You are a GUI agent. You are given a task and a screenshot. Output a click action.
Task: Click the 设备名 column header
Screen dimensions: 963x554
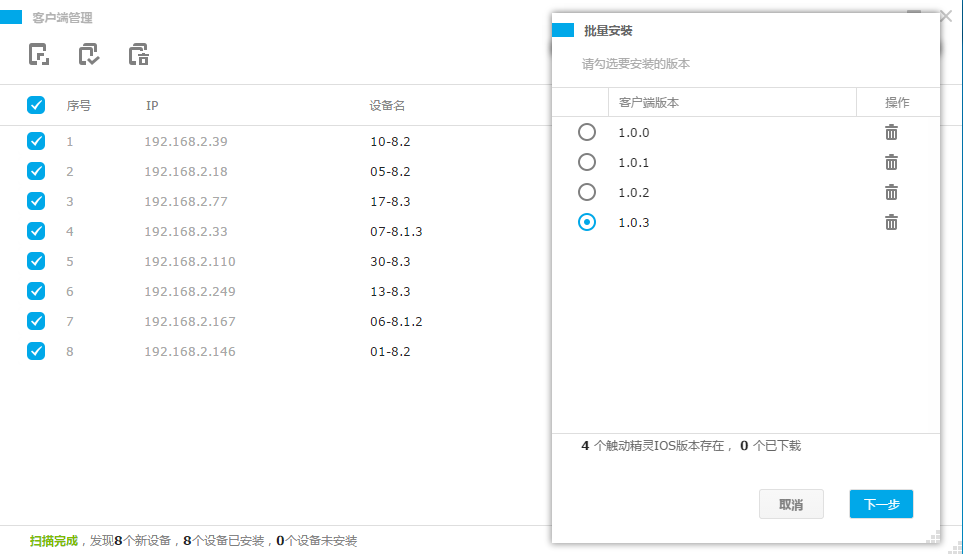[387, 106]
